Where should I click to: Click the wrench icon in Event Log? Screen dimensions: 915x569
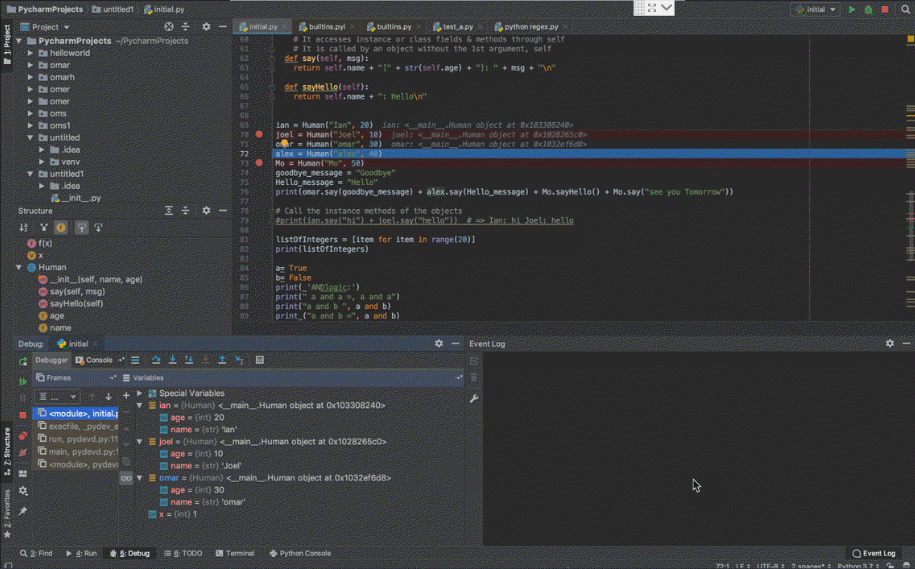coord(474,399)
